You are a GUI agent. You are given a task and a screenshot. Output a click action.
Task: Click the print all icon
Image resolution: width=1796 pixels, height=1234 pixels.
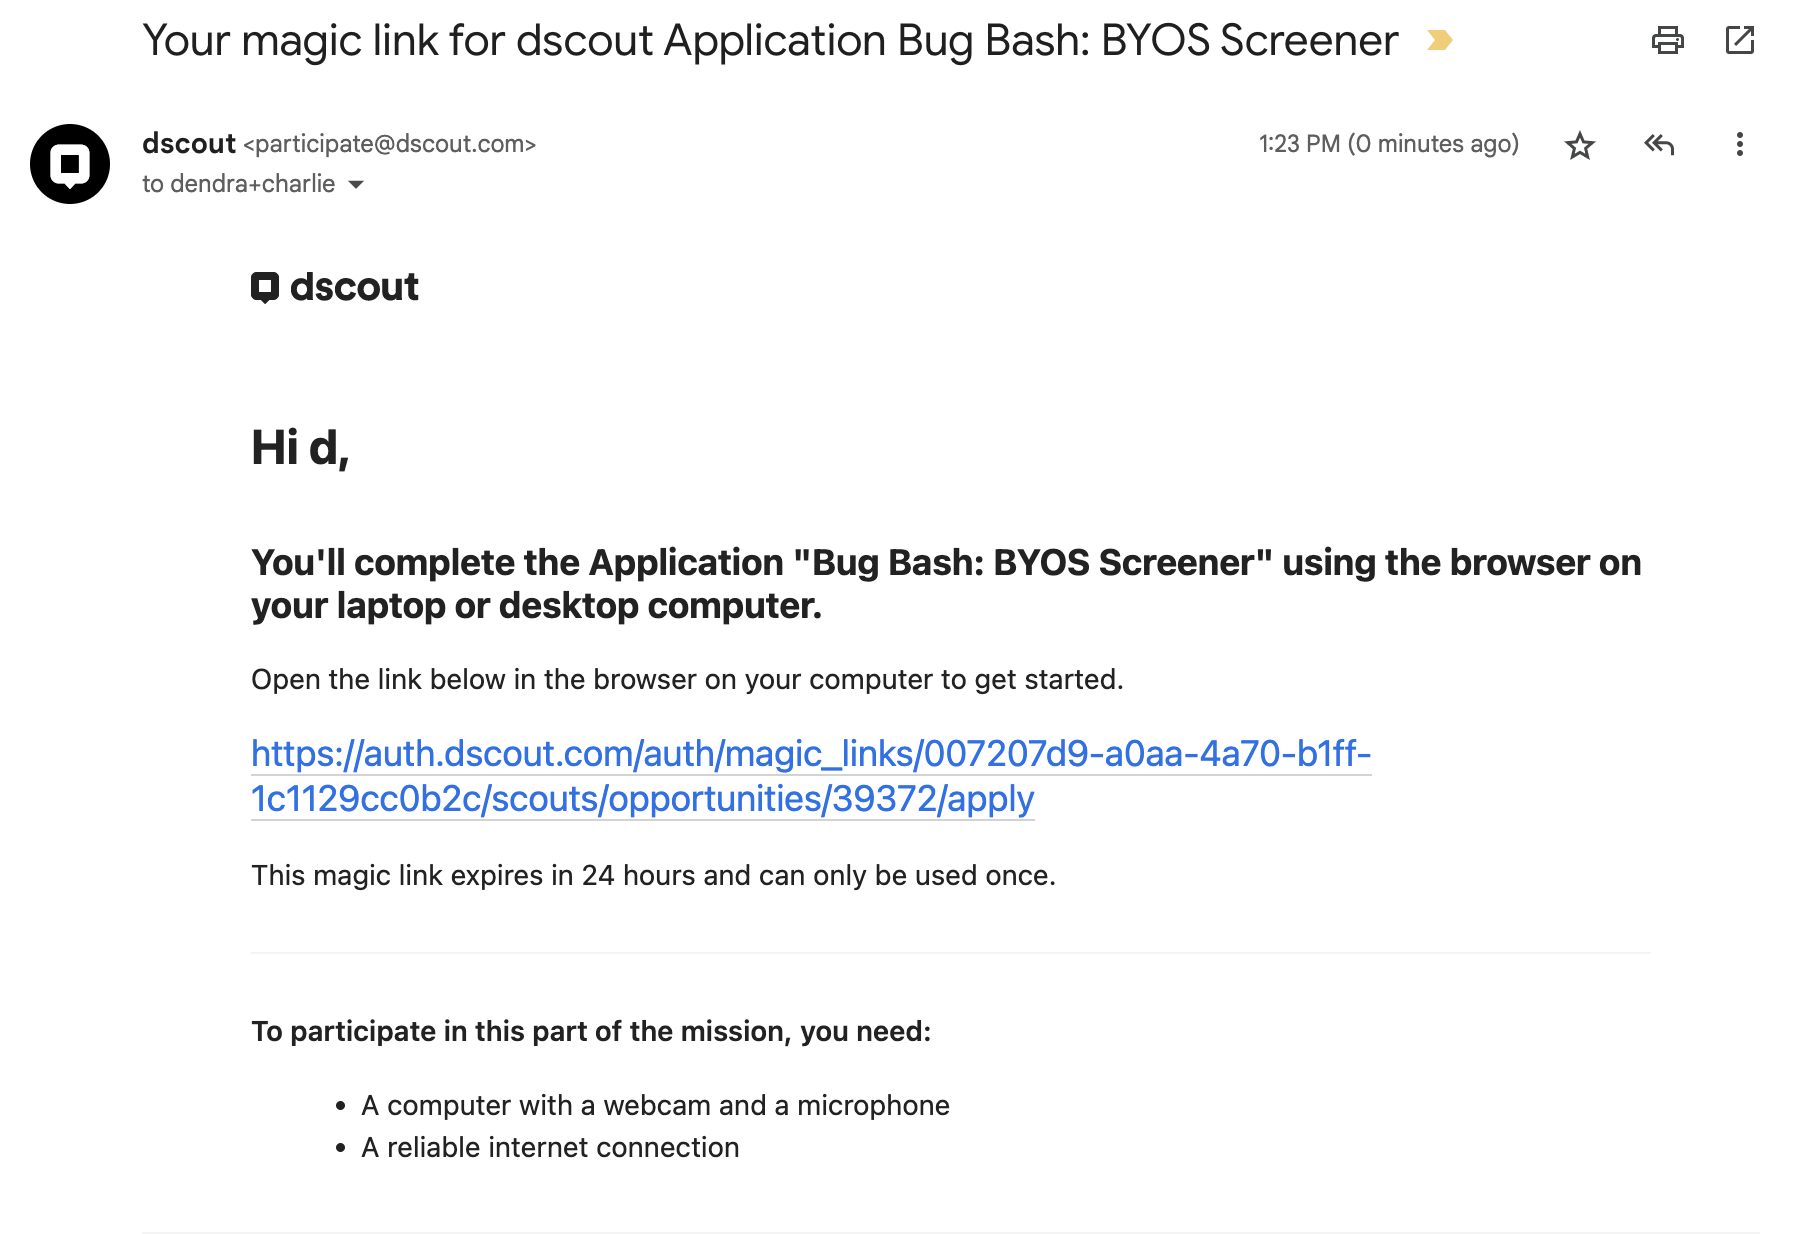pos(1667,41)
